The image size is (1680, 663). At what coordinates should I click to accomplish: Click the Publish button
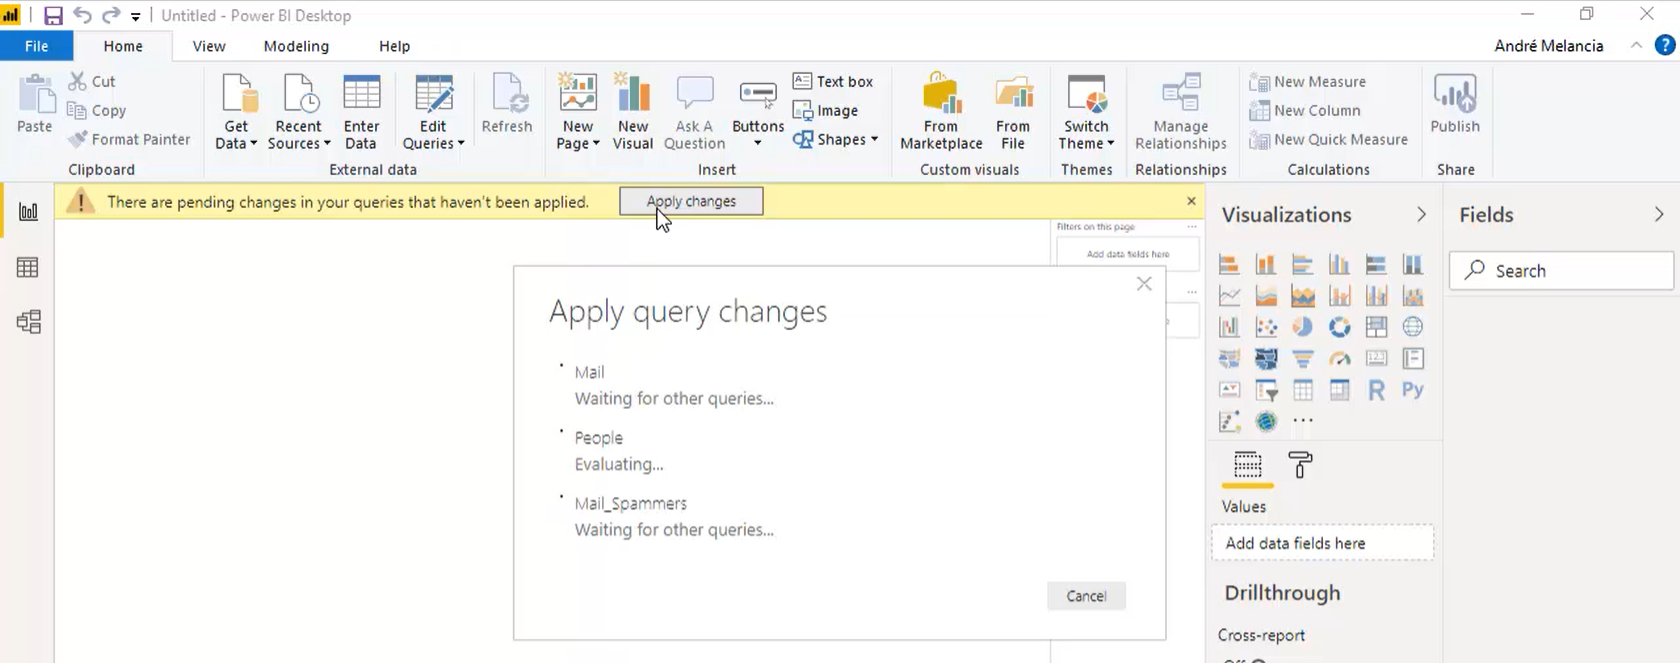coord(1455,104)
